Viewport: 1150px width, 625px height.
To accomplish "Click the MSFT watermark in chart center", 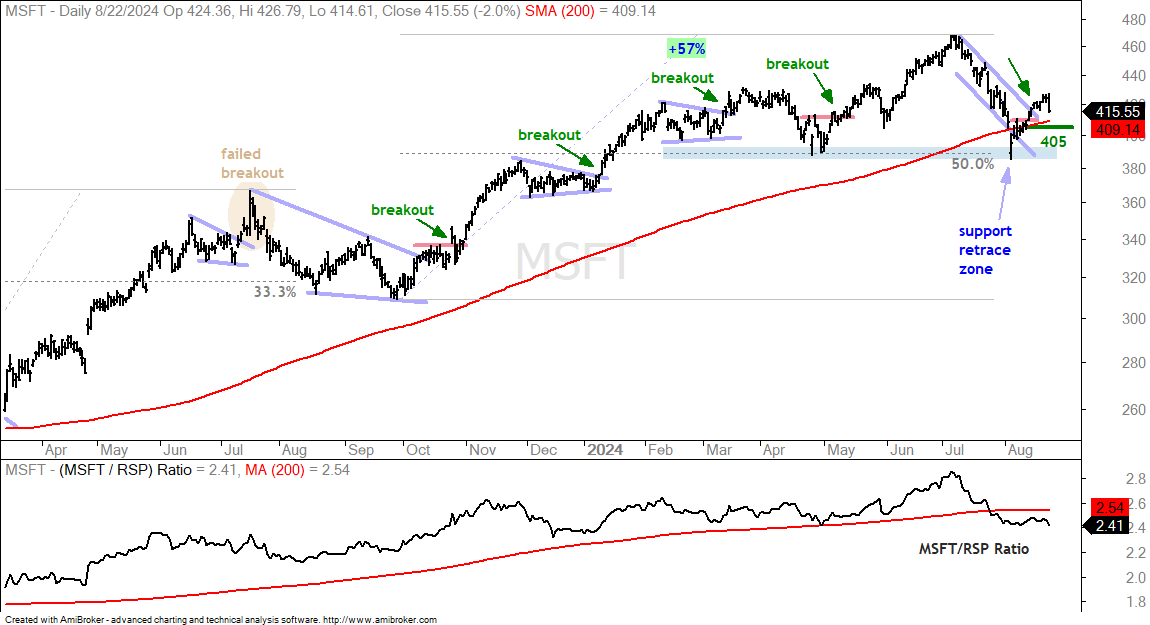I will point(574,261).
